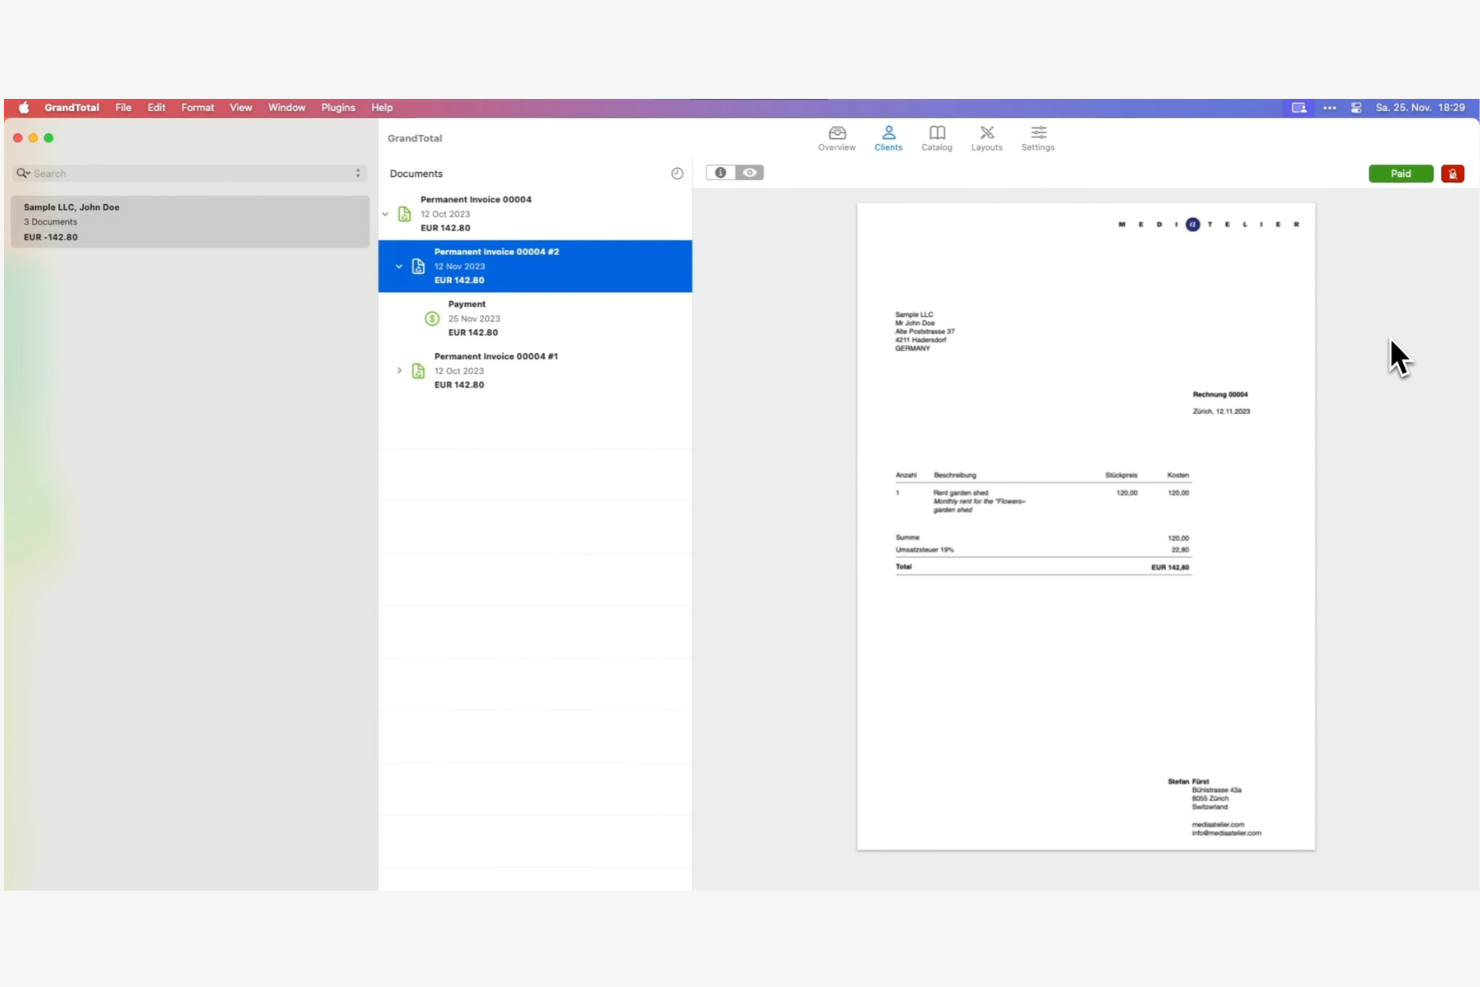1480x987 pixels.
Task: Click the Screen Mirroring icon in menu bar
Action: tap(1298, 107)
